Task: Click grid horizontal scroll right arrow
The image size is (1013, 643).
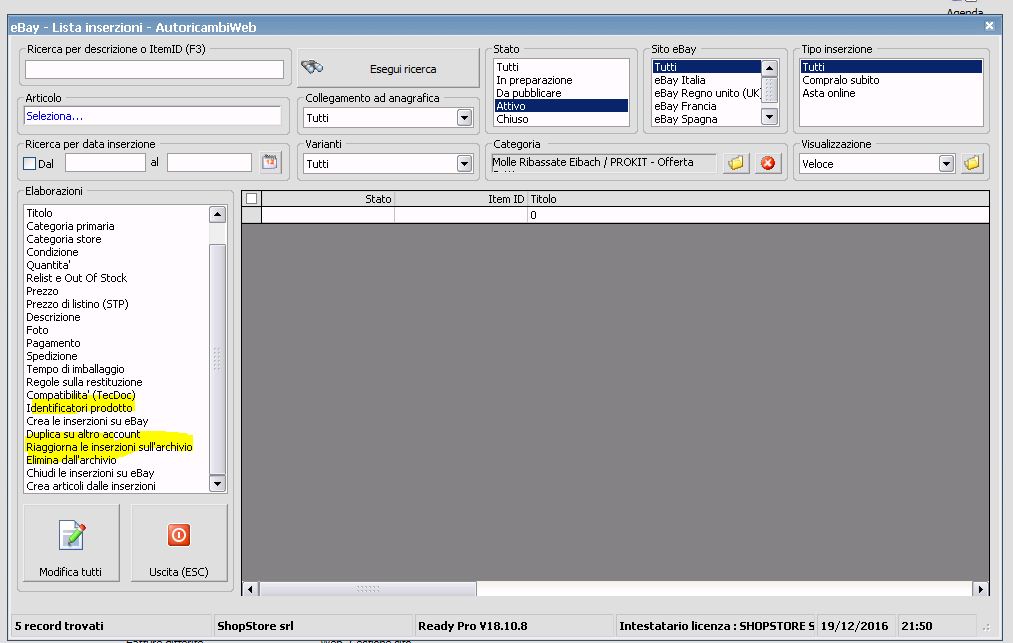Action: [x=981, y=589]
